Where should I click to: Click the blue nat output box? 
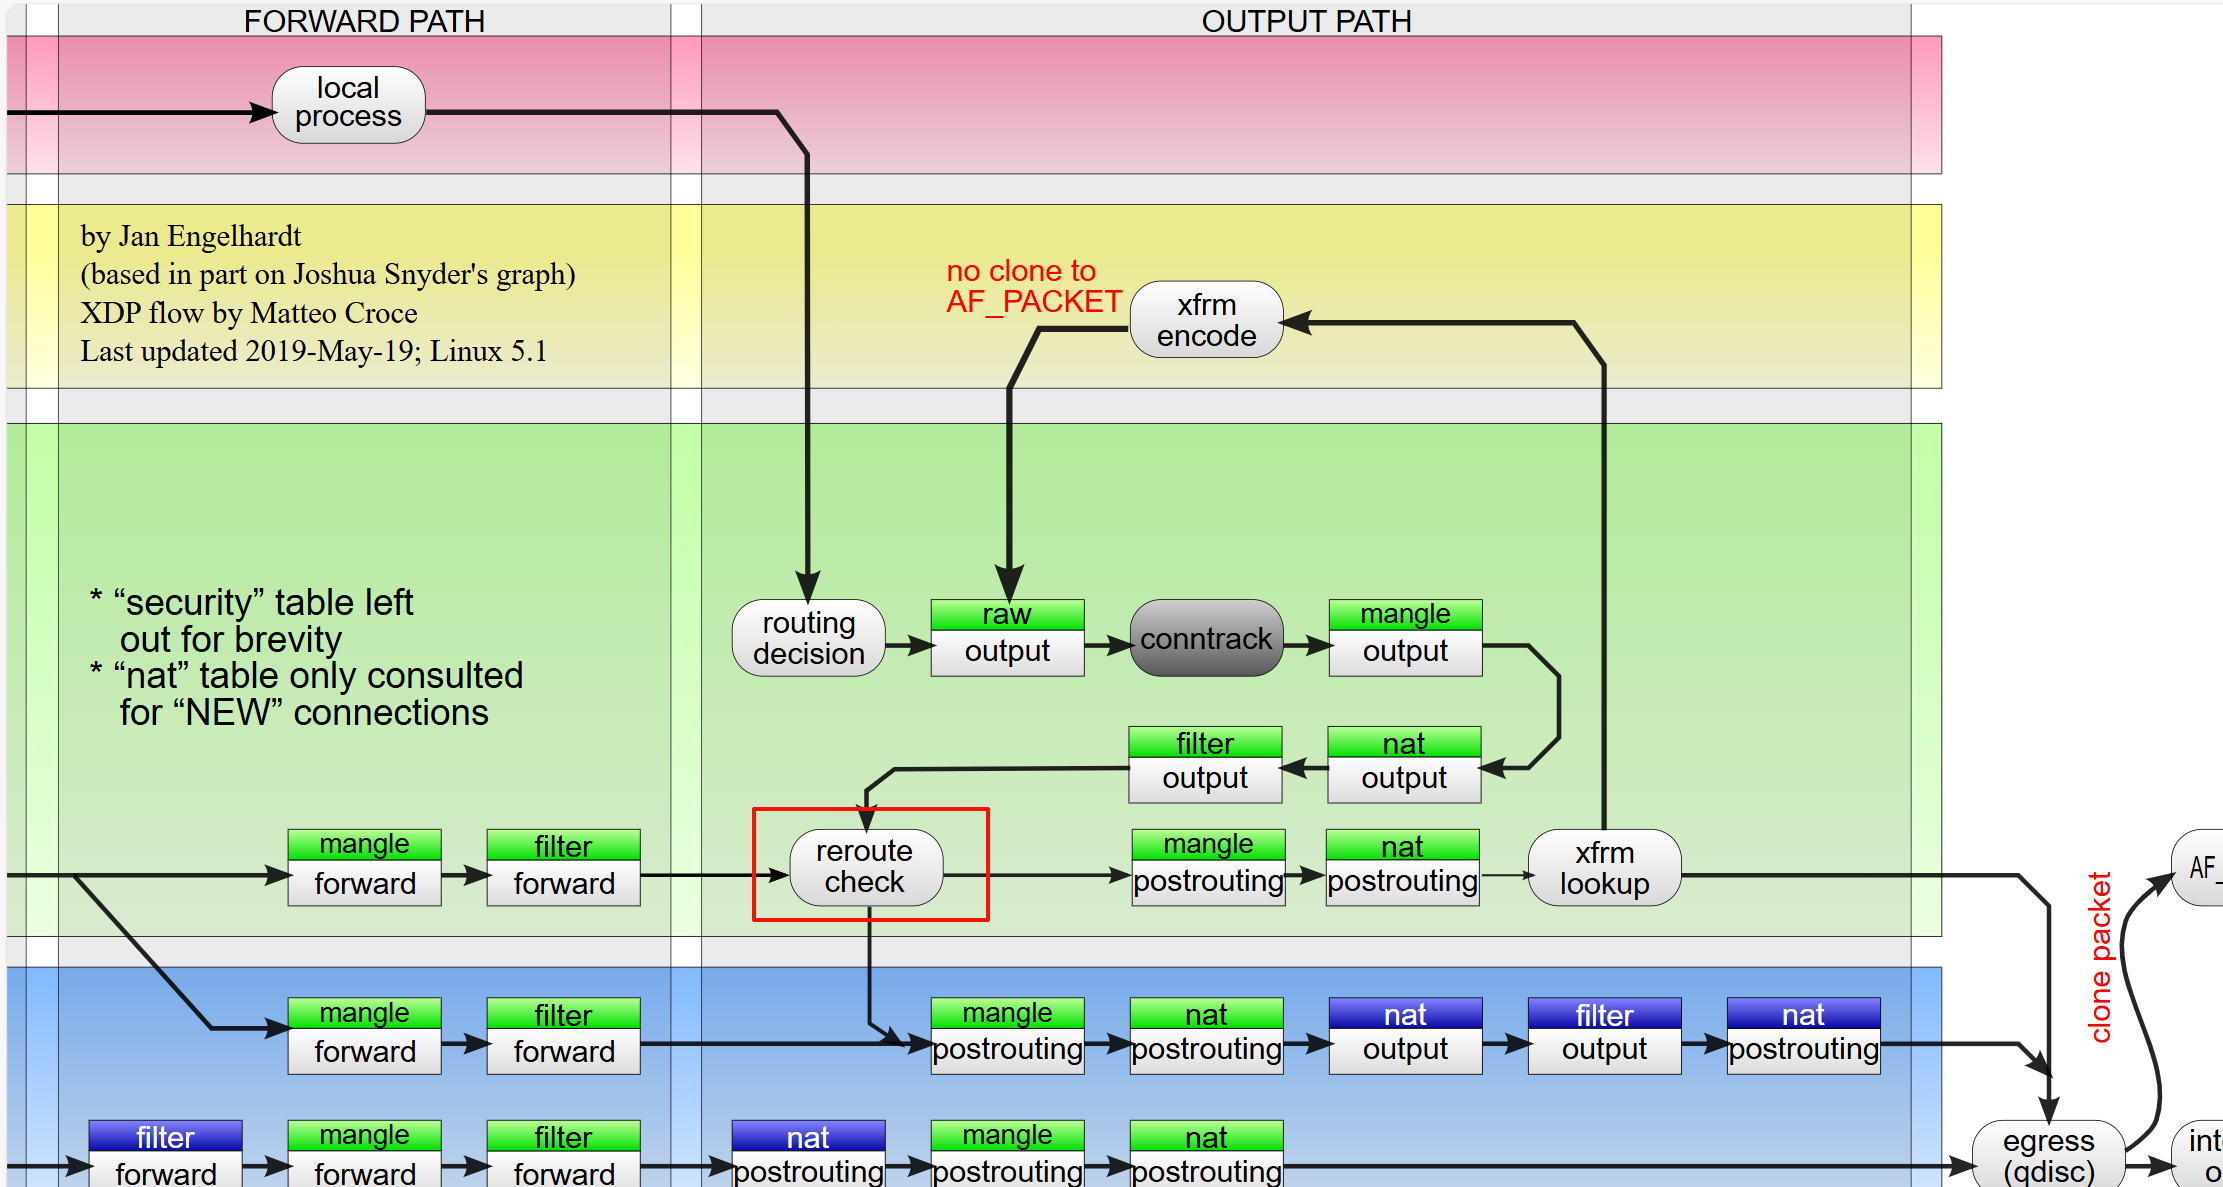[1405, 1035]
